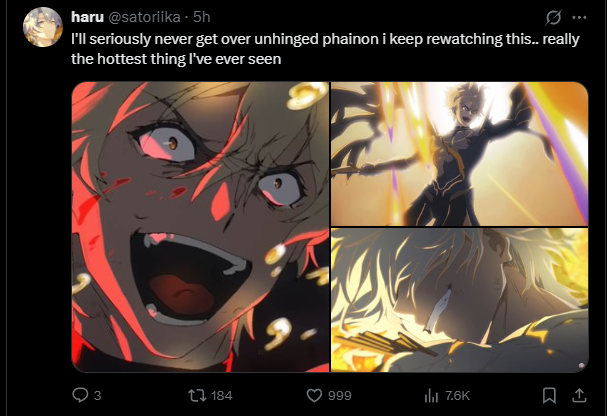Click the tweet text about unhinged phainon
607x416 pixels.
coord(325,49)
